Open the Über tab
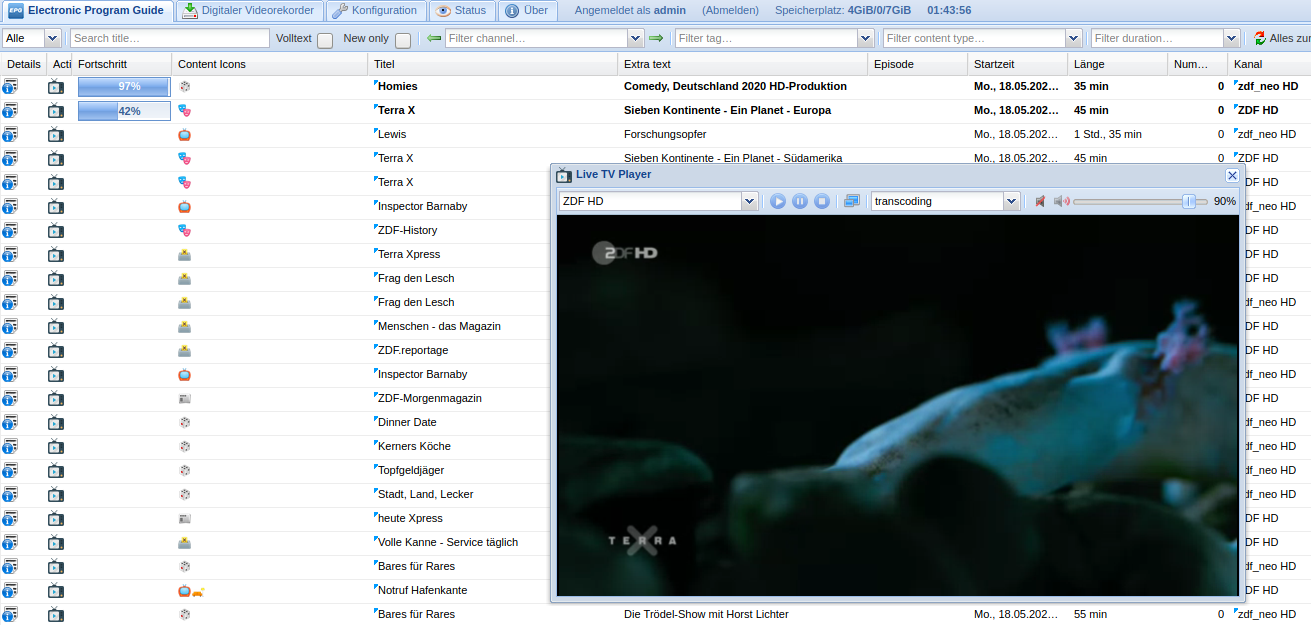 click(527, 11)
